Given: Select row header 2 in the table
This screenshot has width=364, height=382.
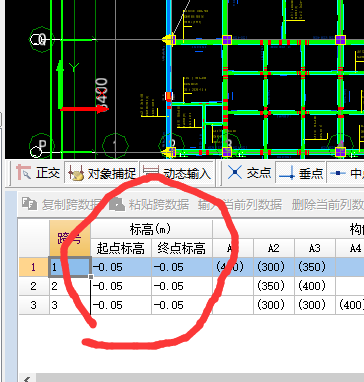Looking at the screenshot, I should [34, 286].
